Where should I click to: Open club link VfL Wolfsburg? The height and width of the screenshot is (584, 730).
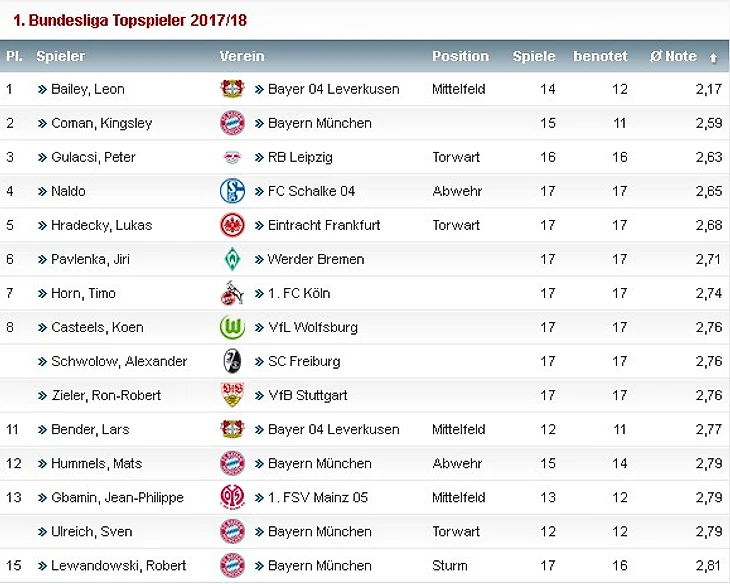(x=313, y=327)
